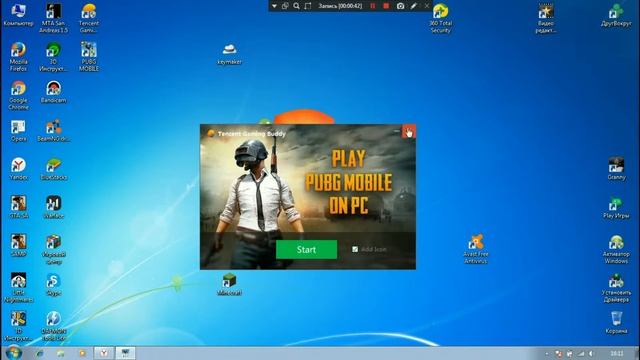This screenshot has width=640, height=360.
Task: Pause the recording with red pause button
Action: pos(372,6)
